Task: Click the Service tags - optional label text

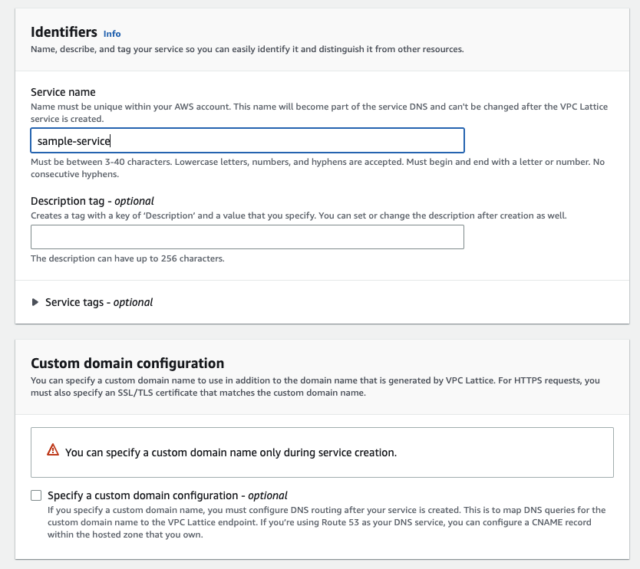Action: [99, 302]
